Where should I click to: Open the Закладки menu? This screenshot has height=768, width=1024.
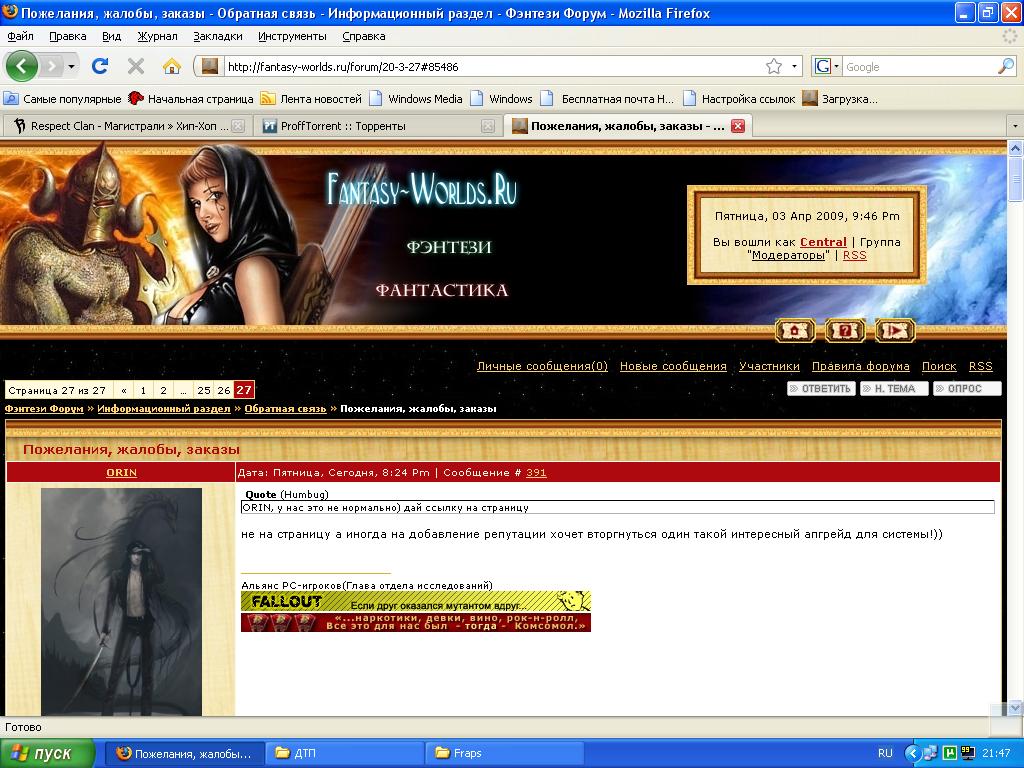pos(217,36)
